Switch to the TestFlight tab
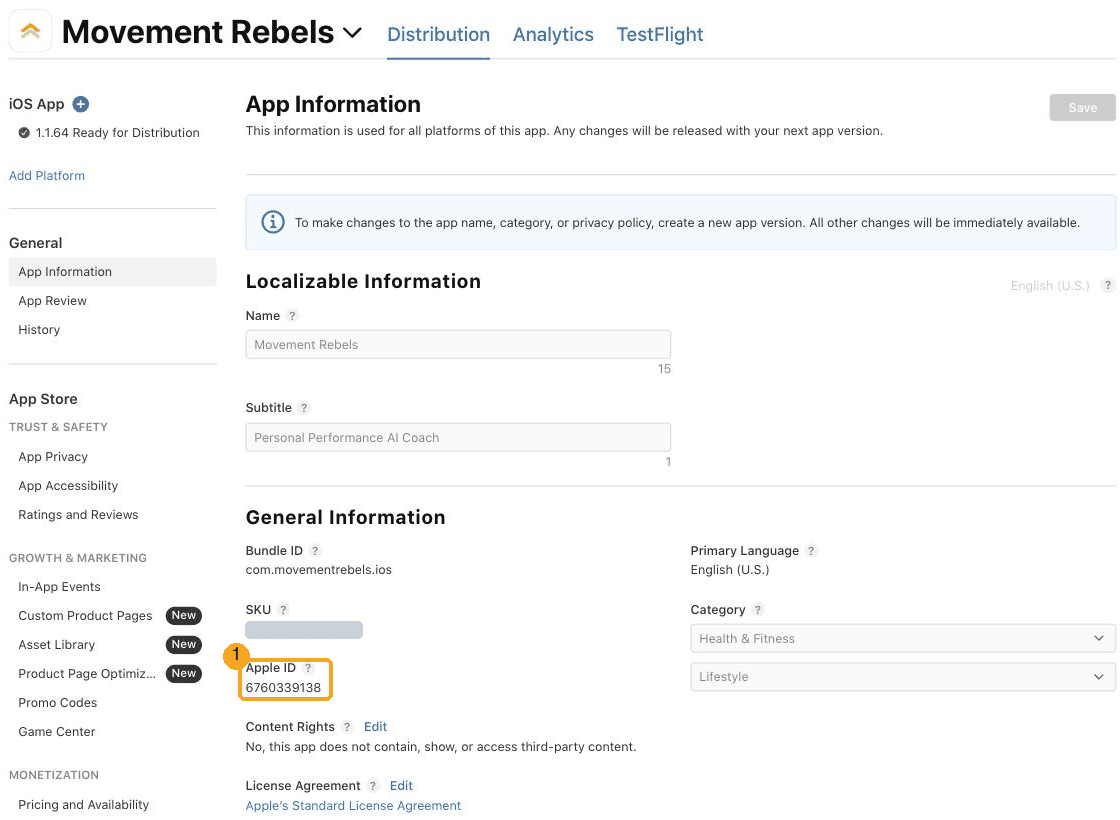The height and width of the screenshot is (820, 1120). [659, 34]
